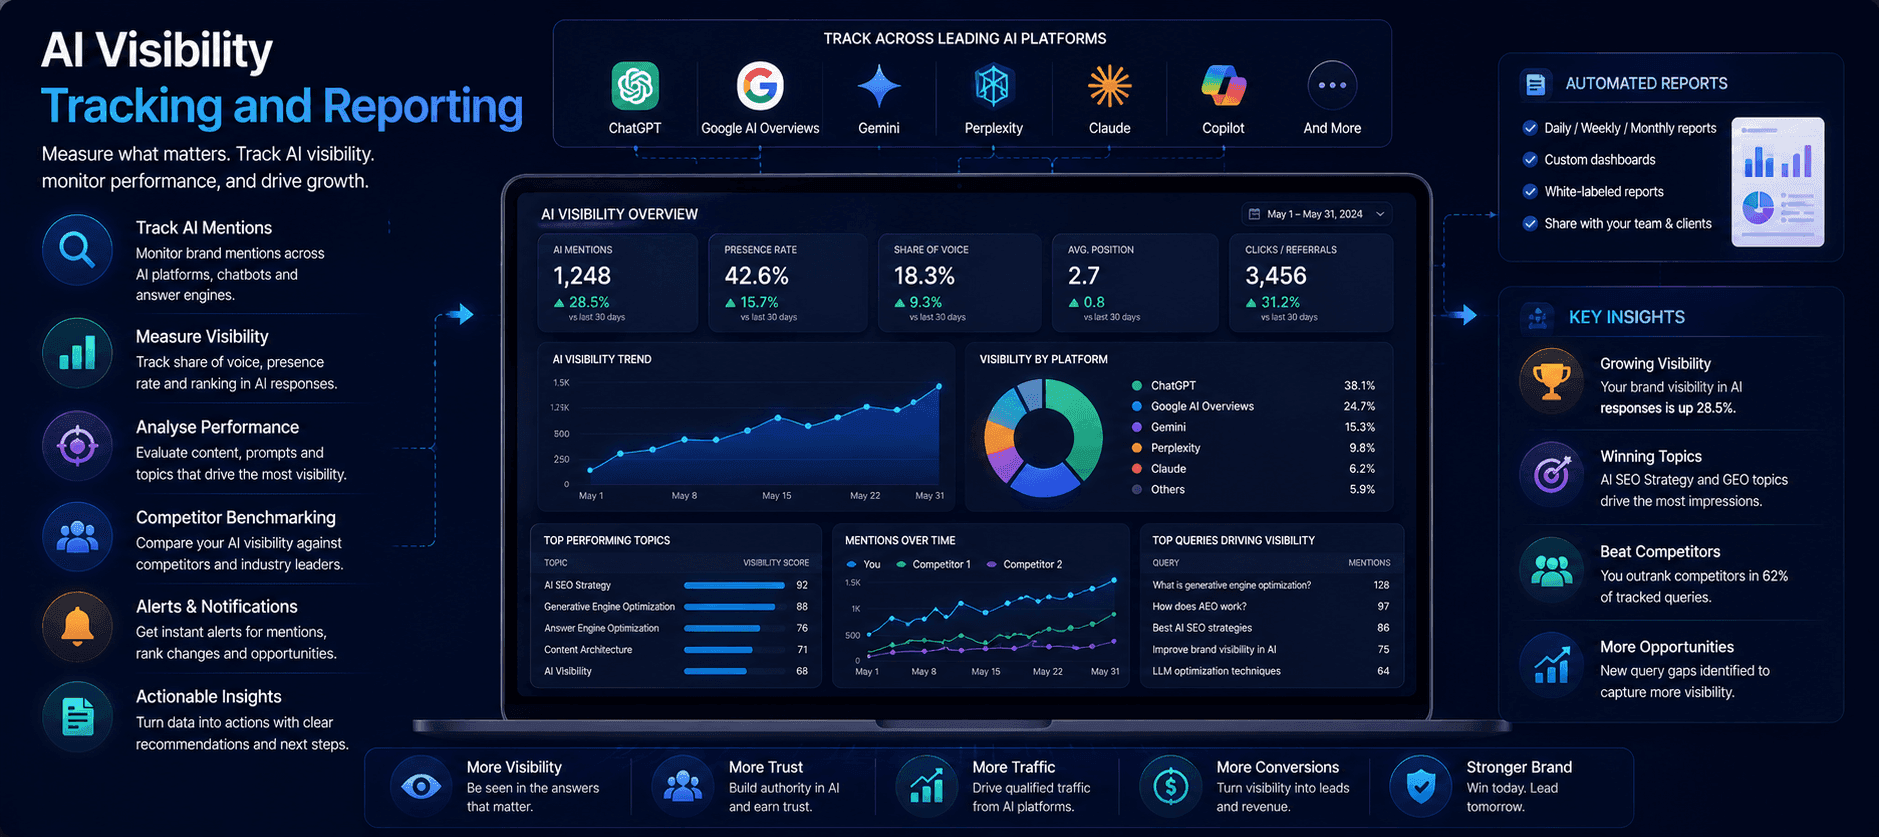The image size is (1879, 837).
Task: Select the Perplexity platform icon
Action: (x=992, y=86)
